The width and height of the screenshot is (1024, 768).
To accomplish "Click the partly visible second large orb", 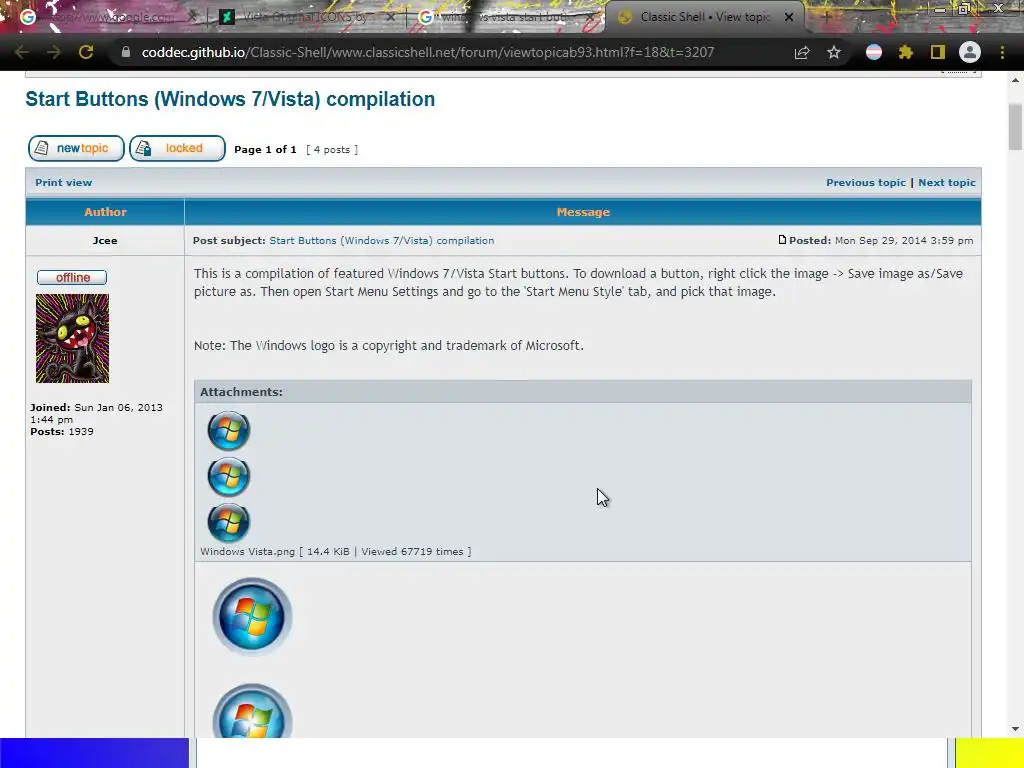I will tap(252, 711).
